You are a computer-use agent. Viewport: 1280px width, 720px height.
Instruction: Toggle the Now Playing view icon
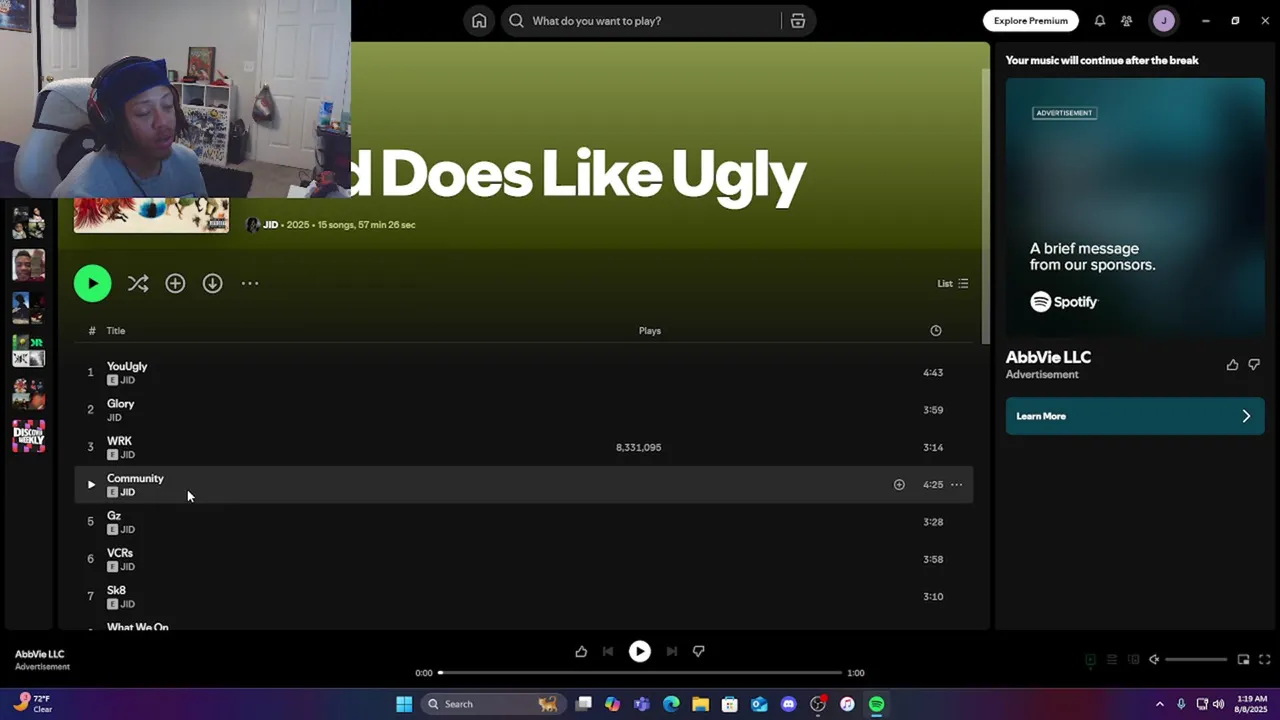(x=1090, y=660)
